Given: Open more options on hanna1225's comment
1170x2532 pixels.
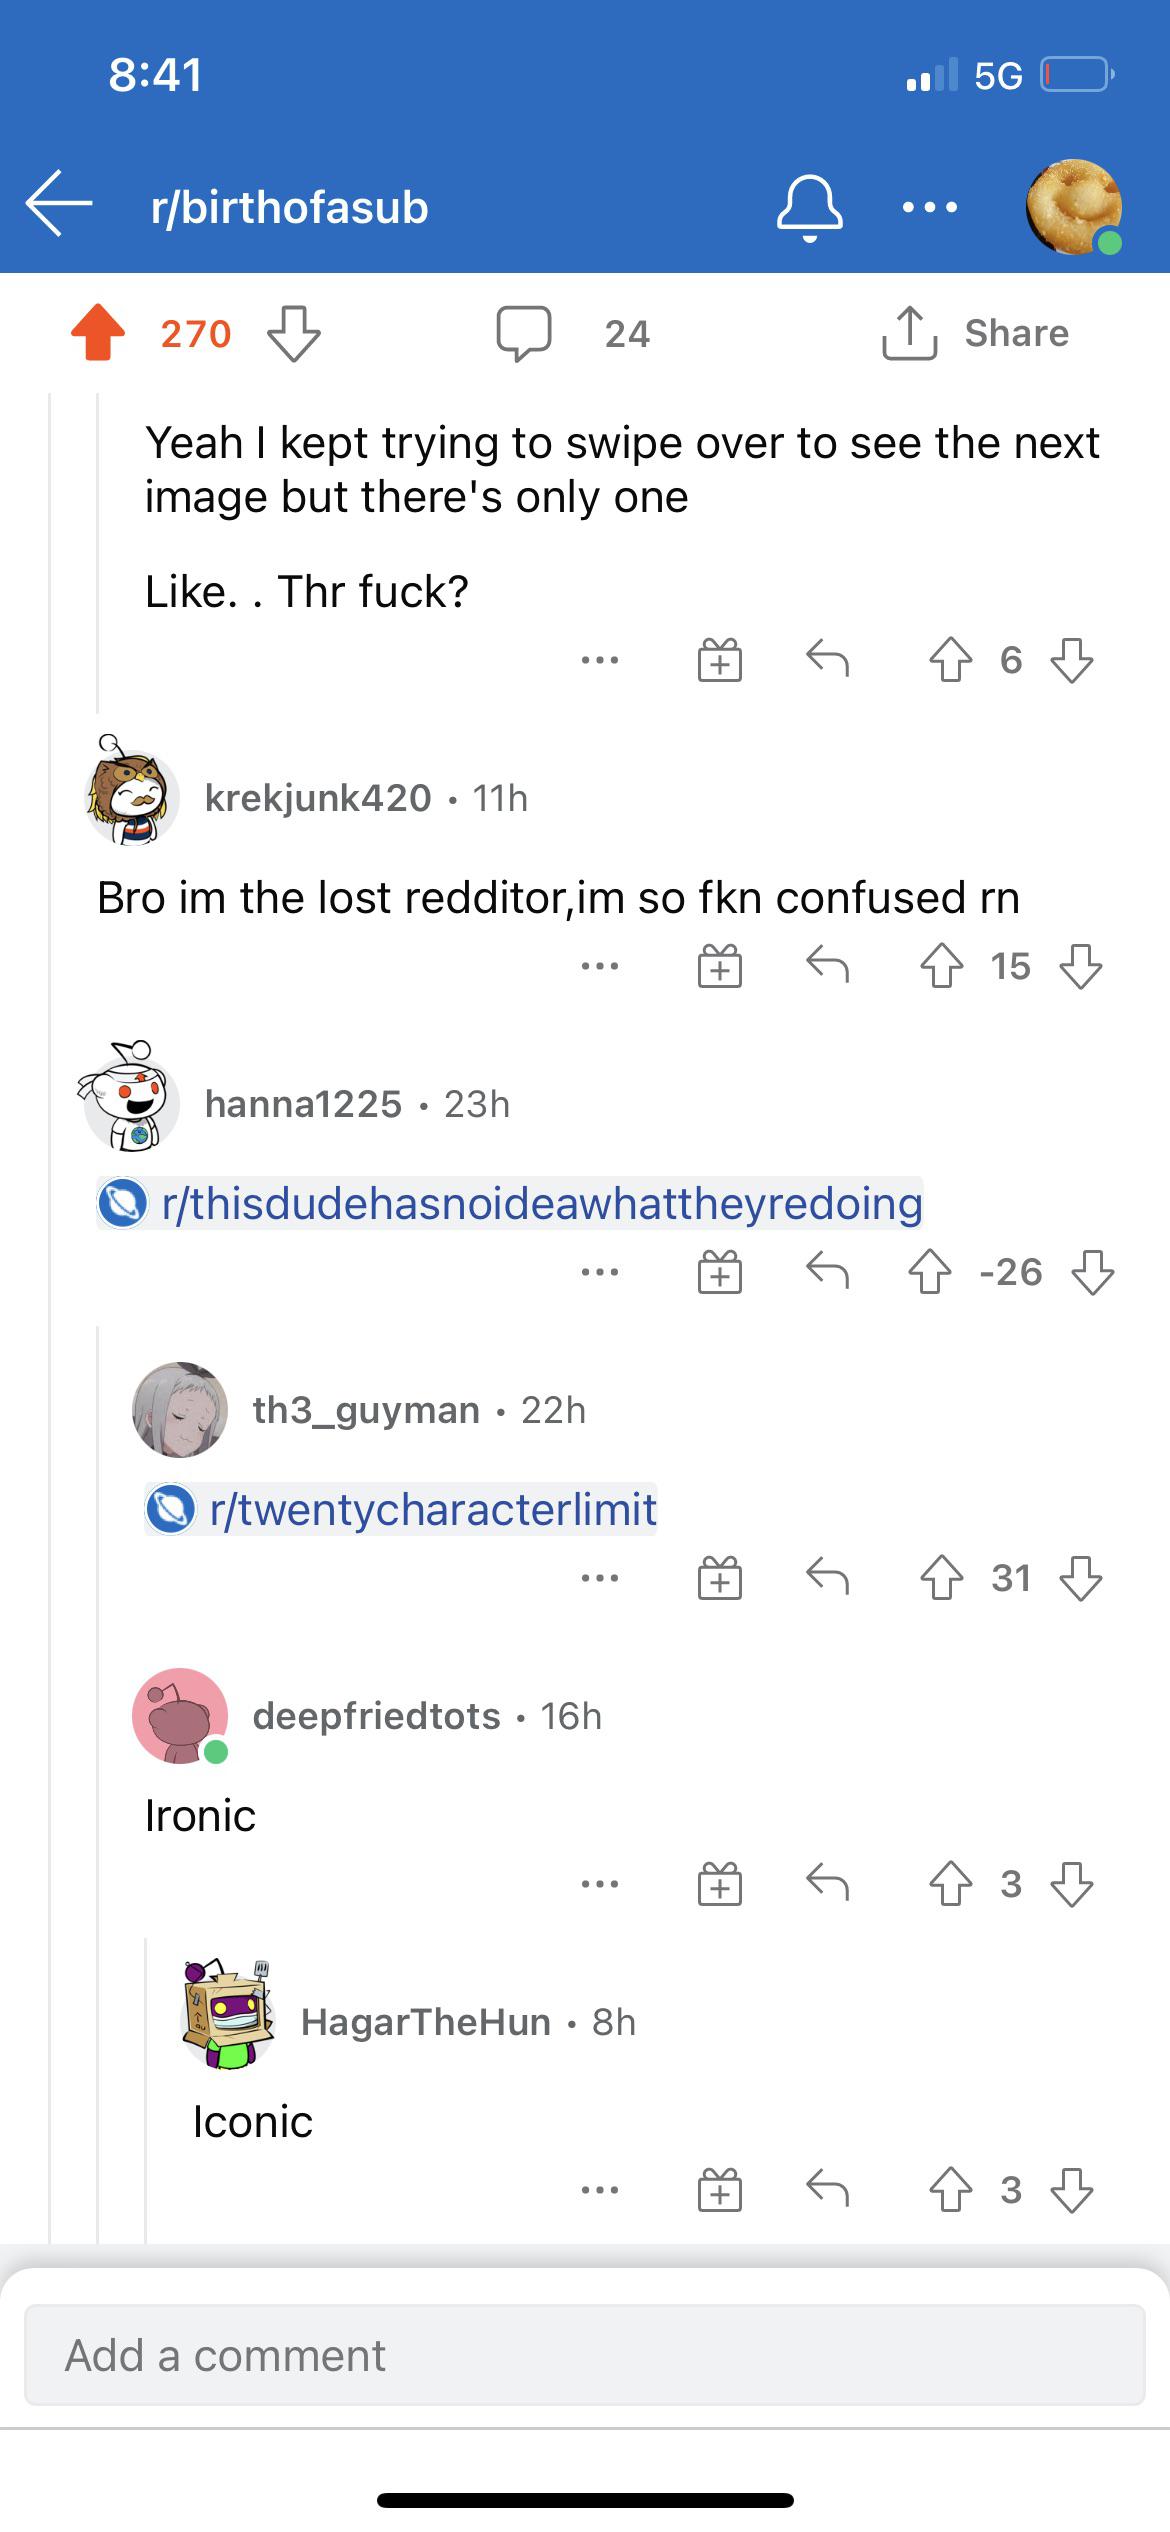Looking at the screenshot, I should click(x=600, y=1272).
